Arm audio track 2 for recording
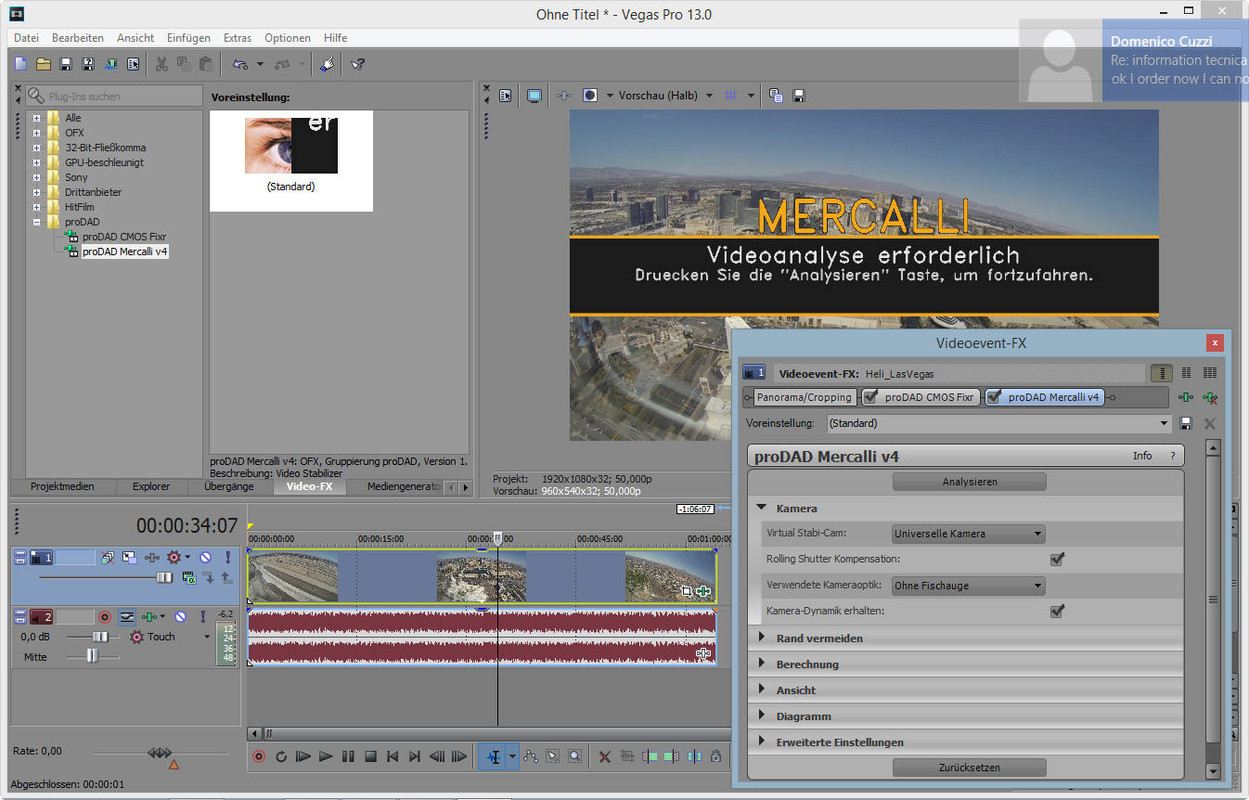Viewport: 1249px width, 800px height. pos(105,617)
